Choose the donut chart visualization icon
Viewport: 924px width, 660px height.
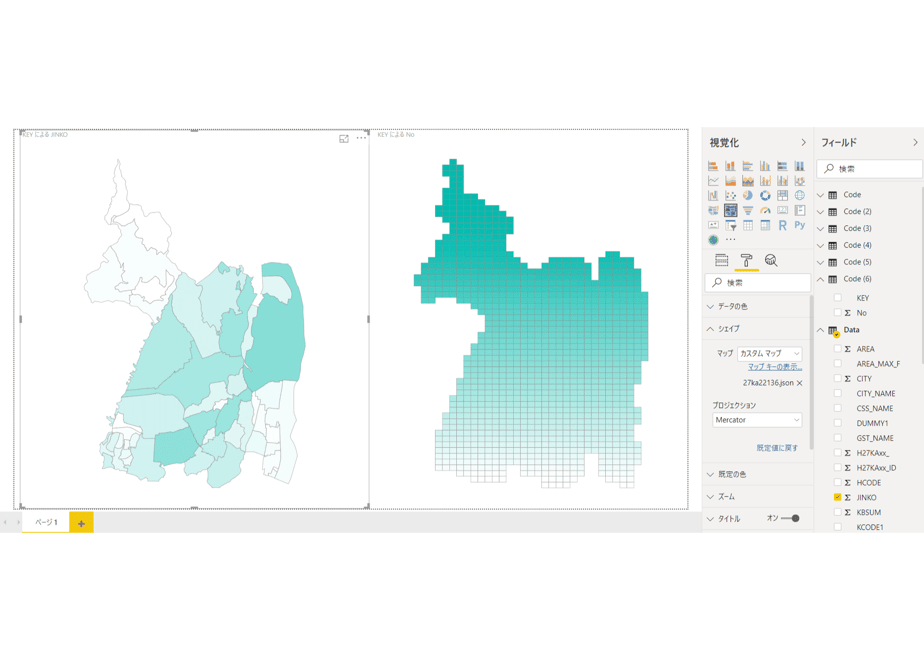(765, 195)
